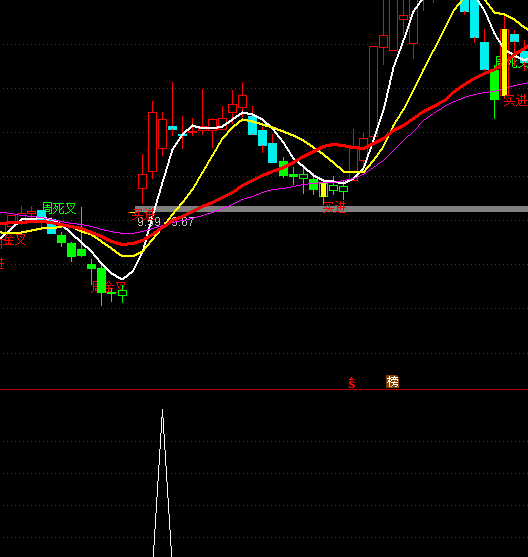Click the small yellow candle above middle 买进
Viewport: 528px width, 557px height.
(323, 190)
